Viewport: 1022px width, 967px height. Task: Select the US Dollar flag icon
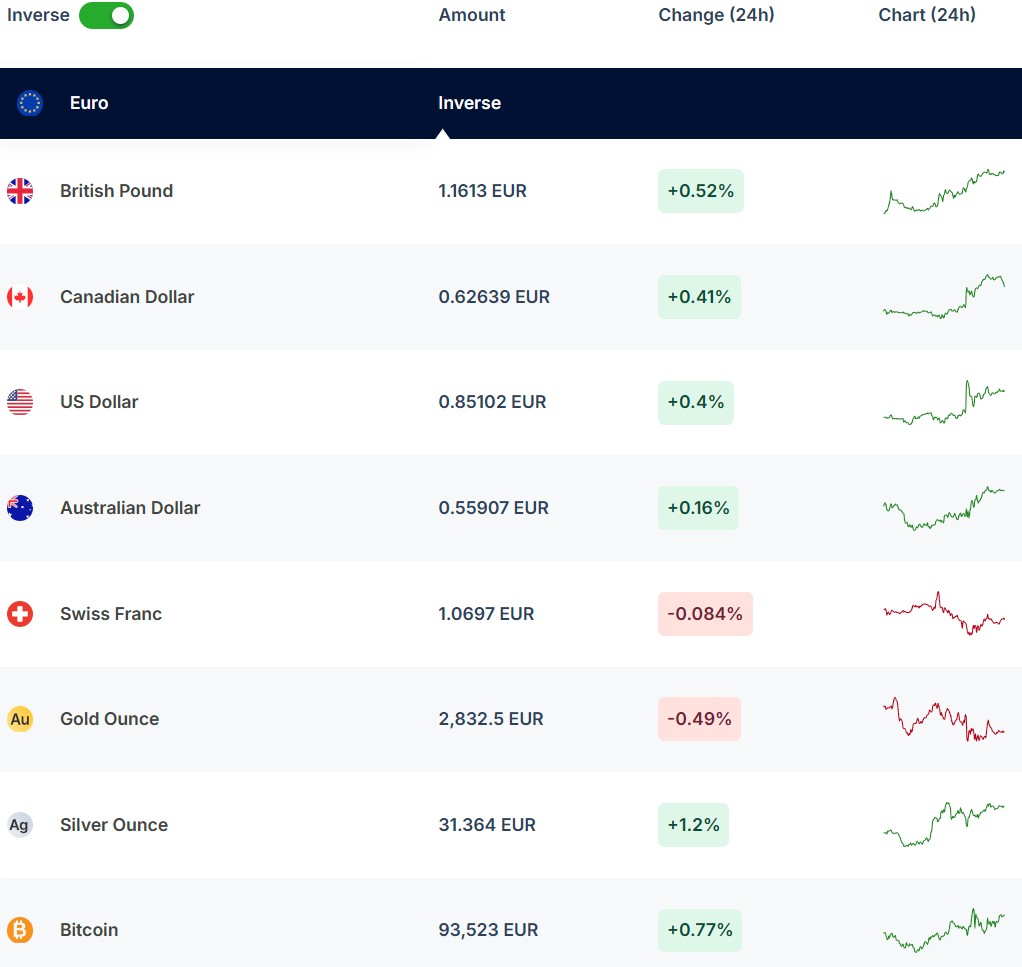pyautogui.click(x=20, y=402)
